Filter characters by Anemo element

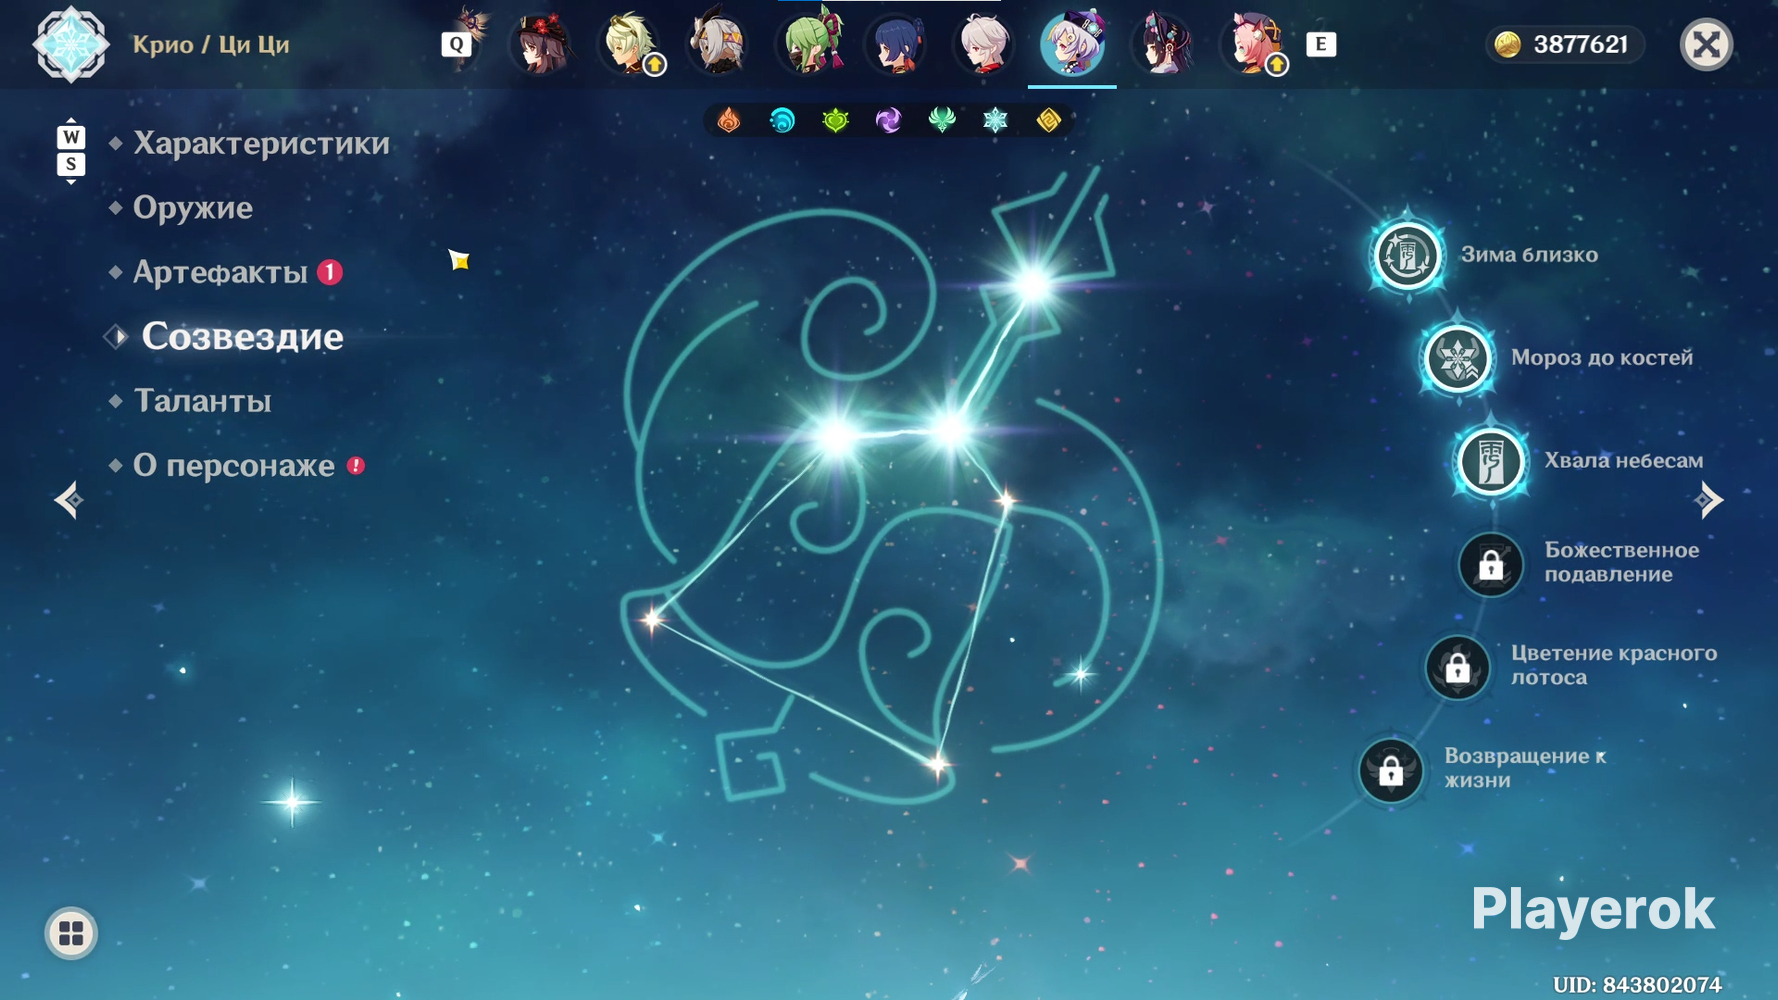click(x=942, y=121)
